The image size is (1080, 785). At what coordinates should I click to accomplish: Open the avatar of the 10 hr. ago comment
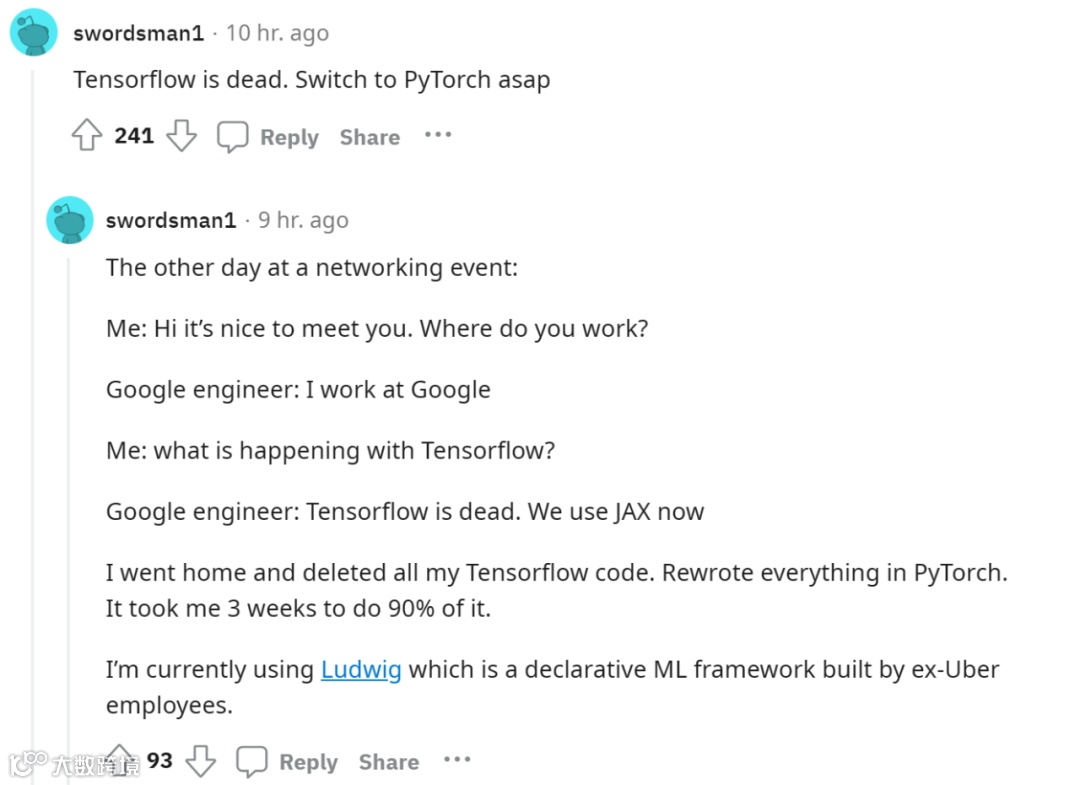pos(34,33)
